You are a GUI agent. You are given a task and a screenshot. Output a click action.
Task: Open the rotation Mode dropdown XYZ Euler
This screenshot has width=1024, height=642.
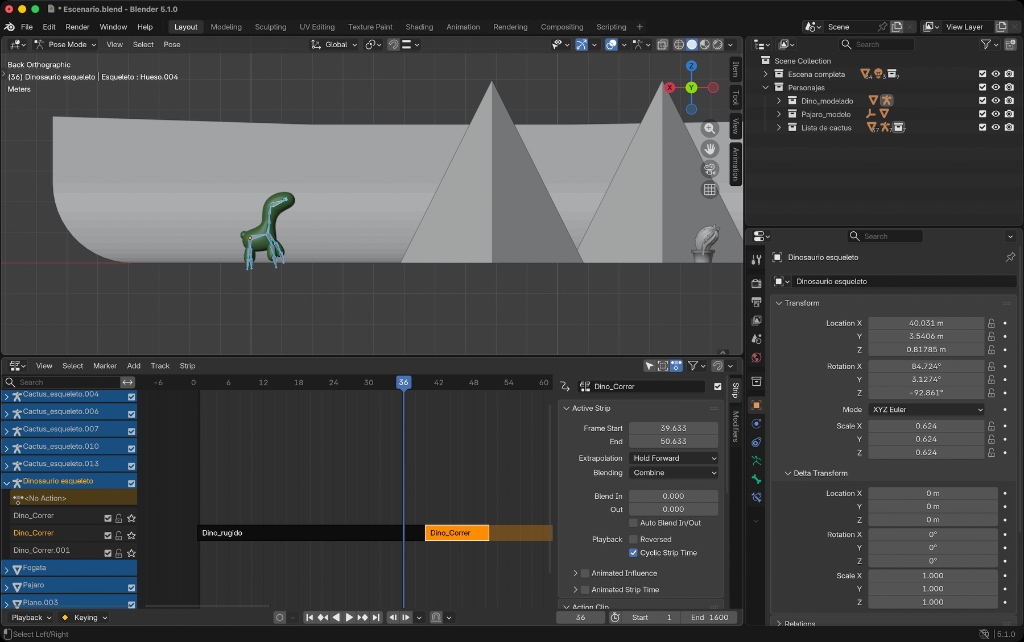coord(925,409)
